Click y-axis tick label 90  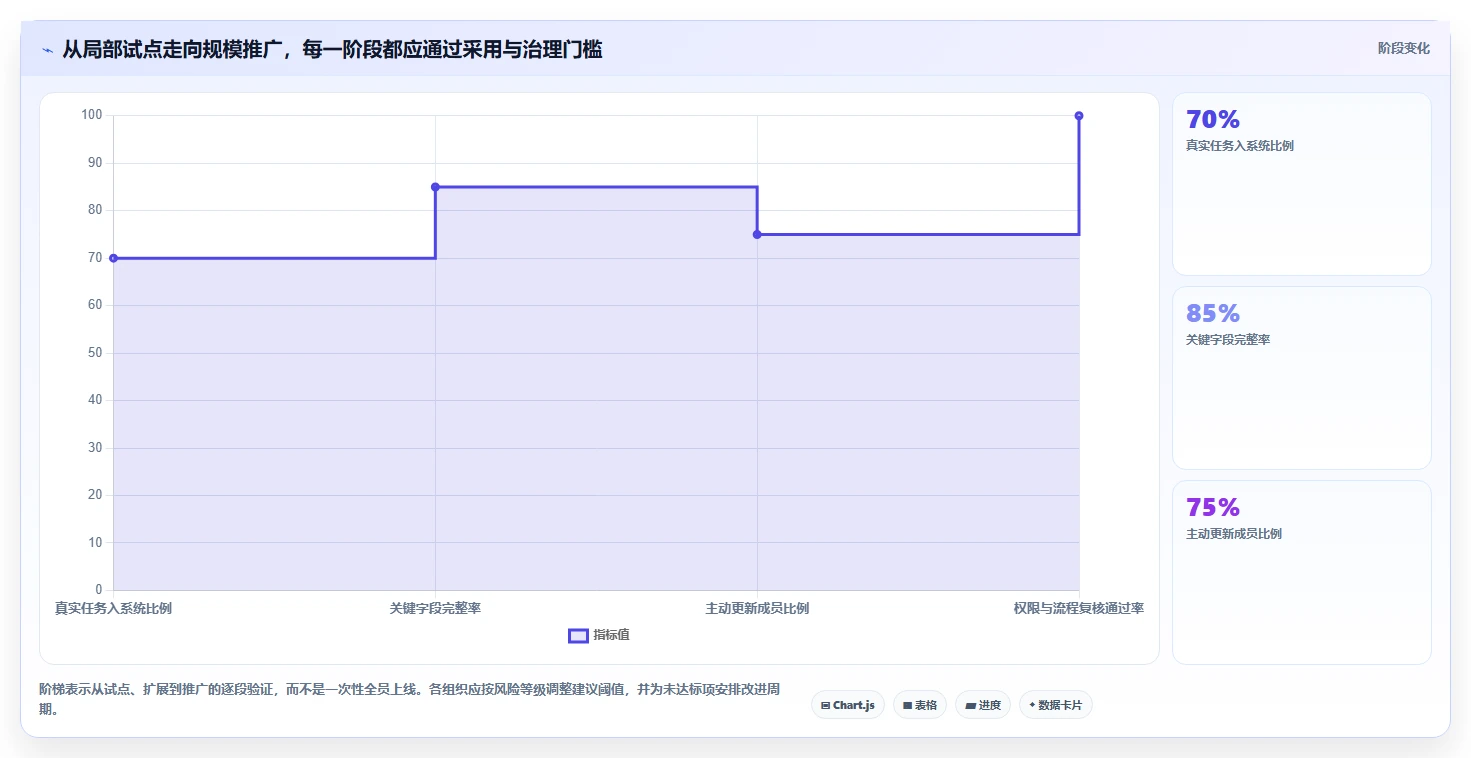pos(95,163)
